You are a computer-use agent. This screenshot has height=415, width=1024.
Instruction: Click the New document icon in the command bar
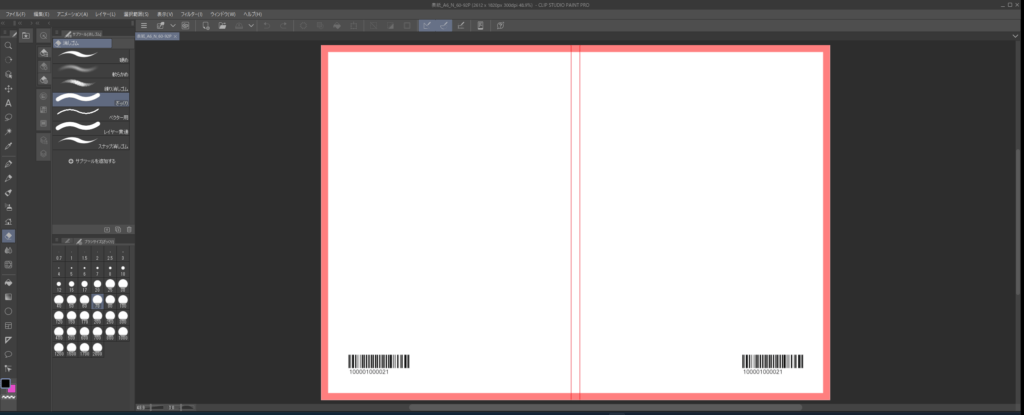[x=206, y=25]
